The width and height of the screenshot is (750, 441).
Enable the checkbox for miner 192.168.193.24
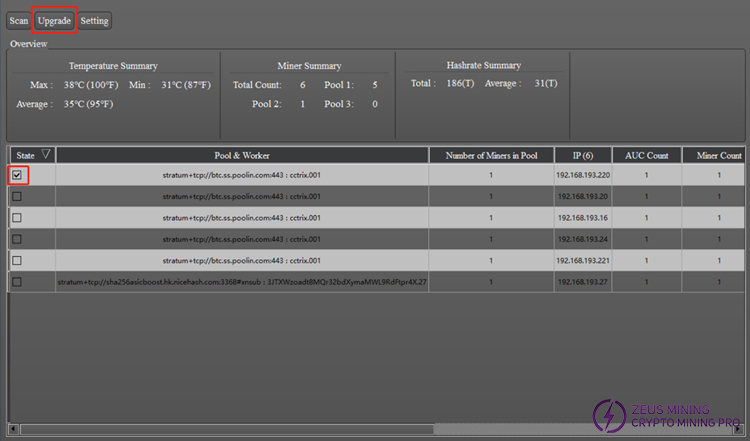(17, 240)
